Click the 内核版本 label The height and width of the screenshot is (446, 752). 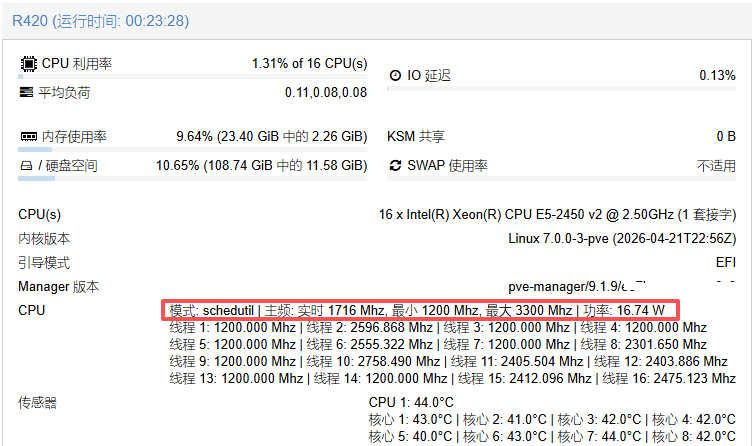click(x=44, y=238)
